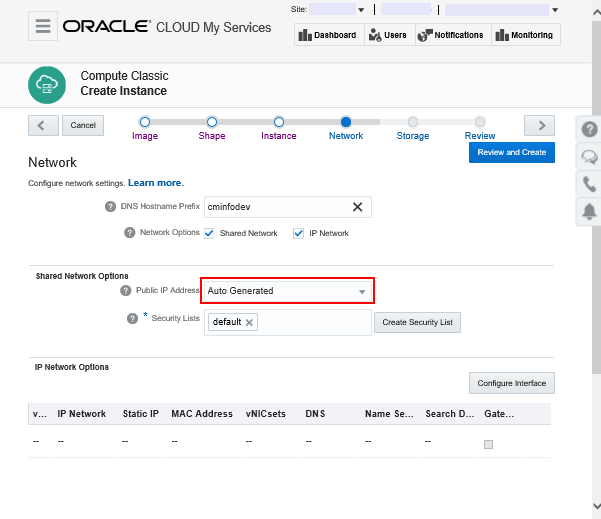Open the Public IP Address dropdown

[x=287, y=291]
